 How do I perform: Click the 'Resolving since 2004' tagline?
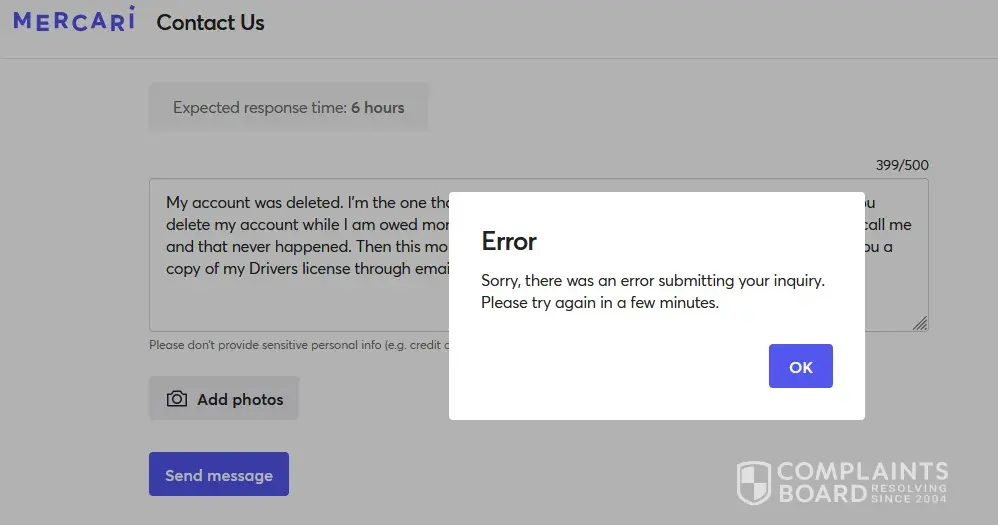[910, 491]
